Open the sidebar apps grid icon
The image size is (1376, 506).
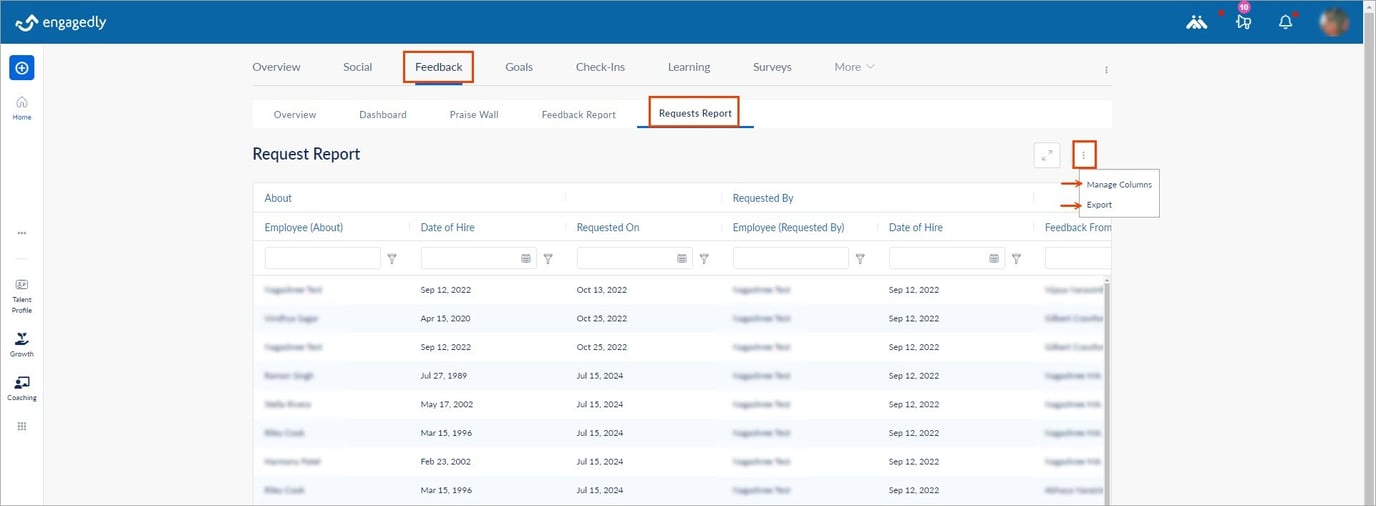22,426
